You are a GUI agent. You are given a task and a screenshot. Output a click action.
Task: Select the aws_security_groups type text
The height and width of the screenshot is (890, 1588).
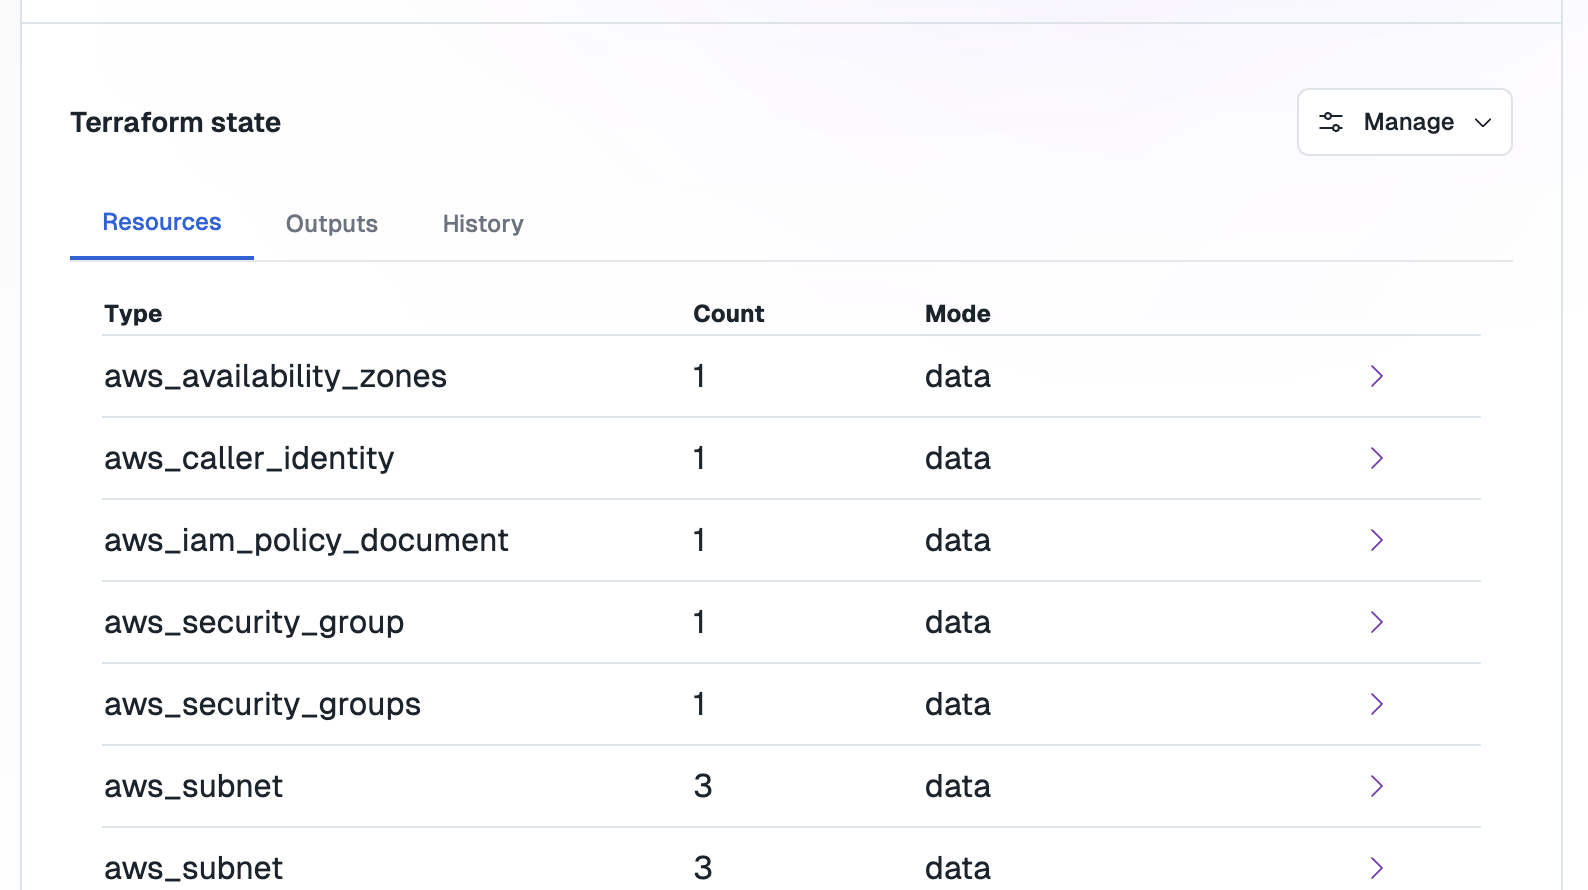(262, 705)
